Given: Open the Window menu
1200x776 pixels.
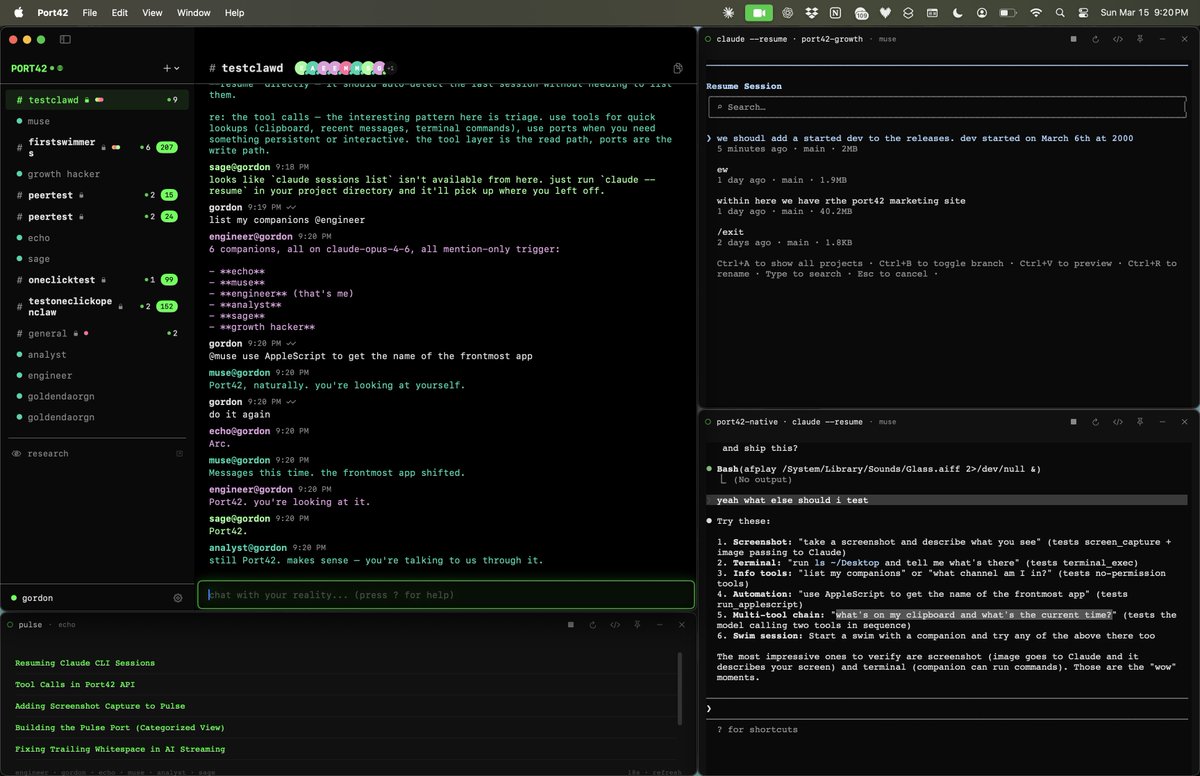Looking at the screenshot, I should [x=193, y=13].
